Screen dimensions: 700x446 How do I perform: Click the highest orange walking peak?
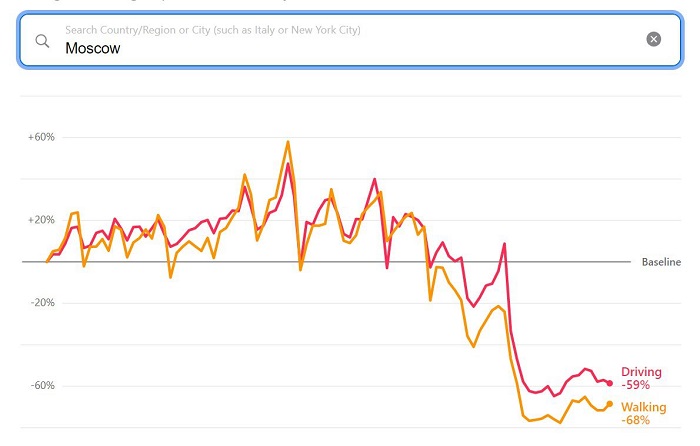288,142
